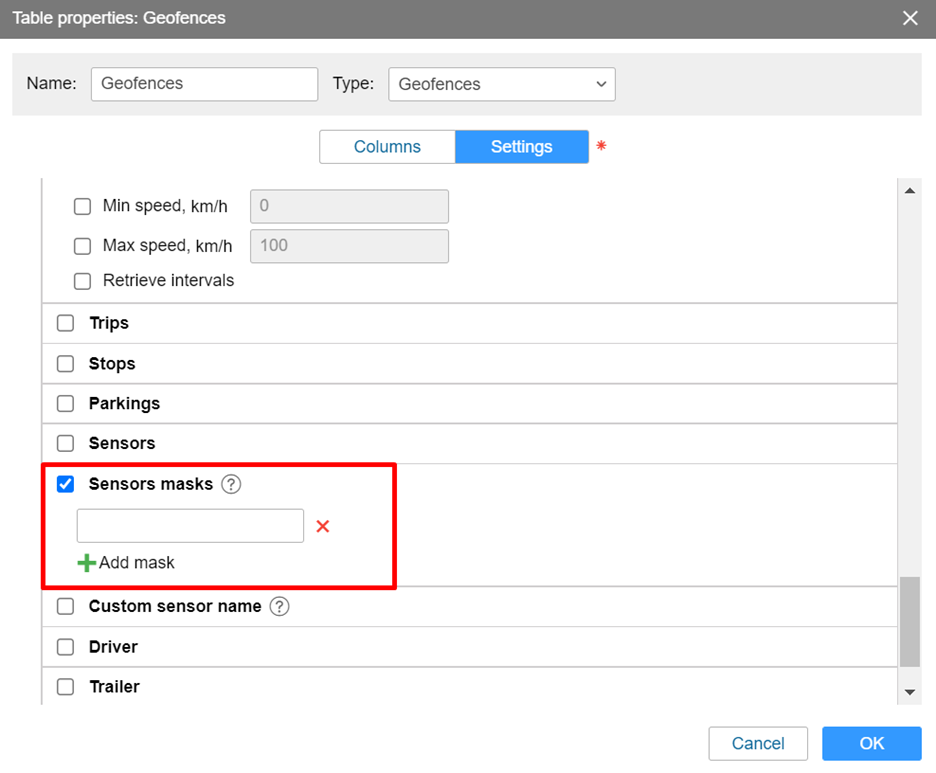The image size is (936, 773).
Task: Enable the Trips checkbox
Action: [x=66, y=323]
